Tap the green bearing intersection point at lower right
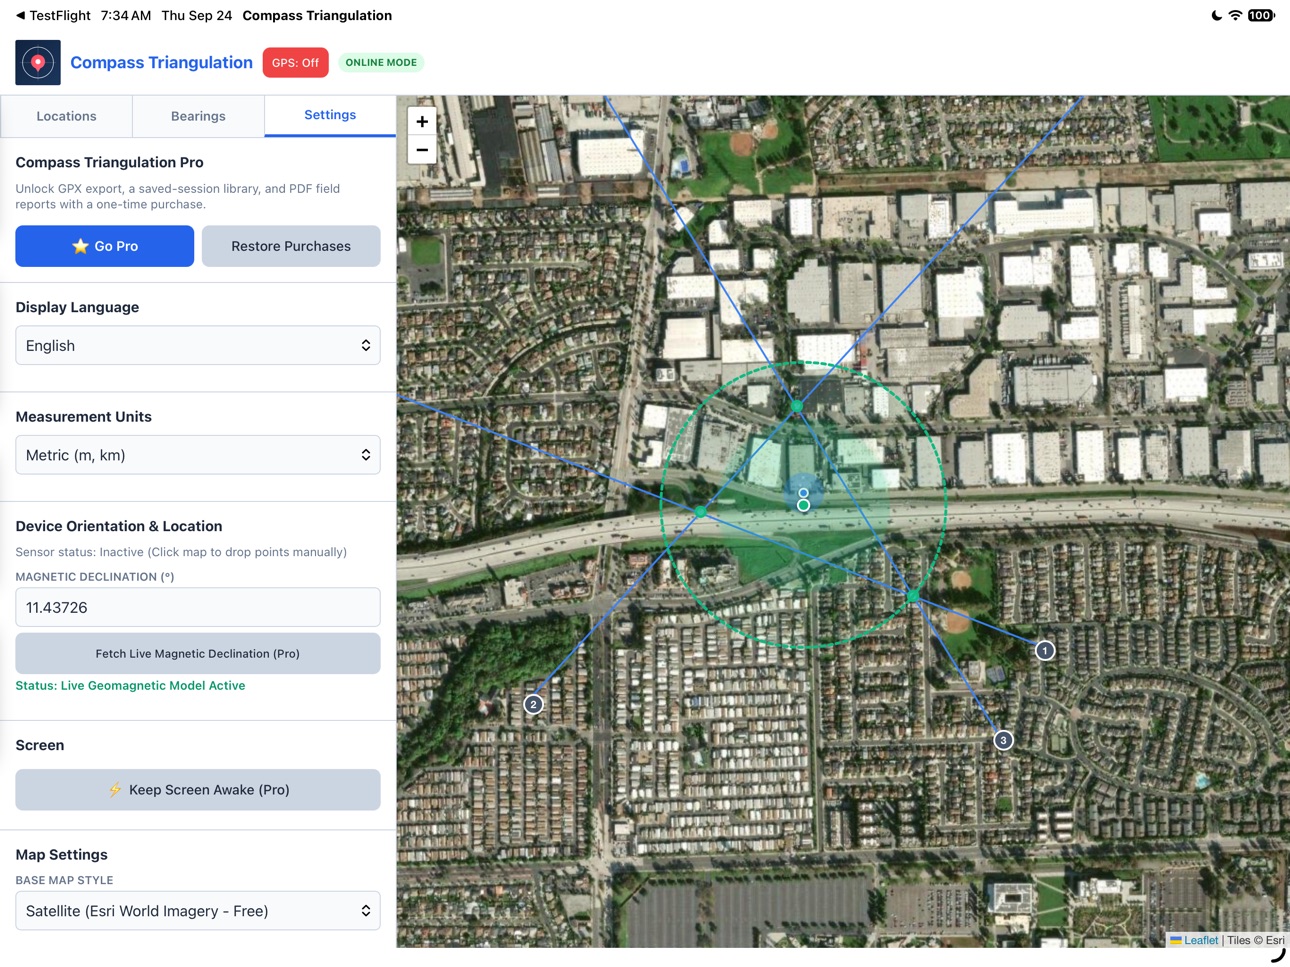This screenshot has height=967, width=1290. click(913, 596)
